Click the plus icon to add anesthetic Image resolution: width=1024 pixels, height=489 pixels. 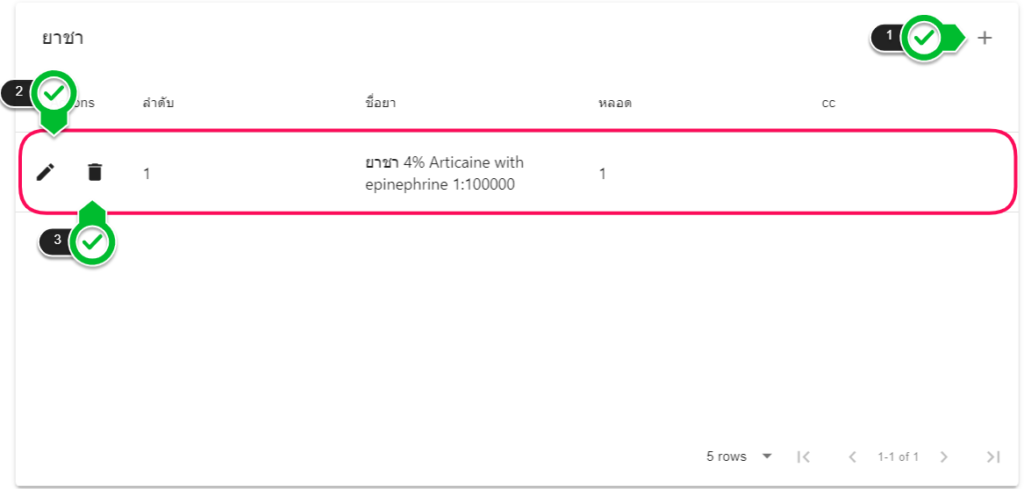(x=985, y=38)
